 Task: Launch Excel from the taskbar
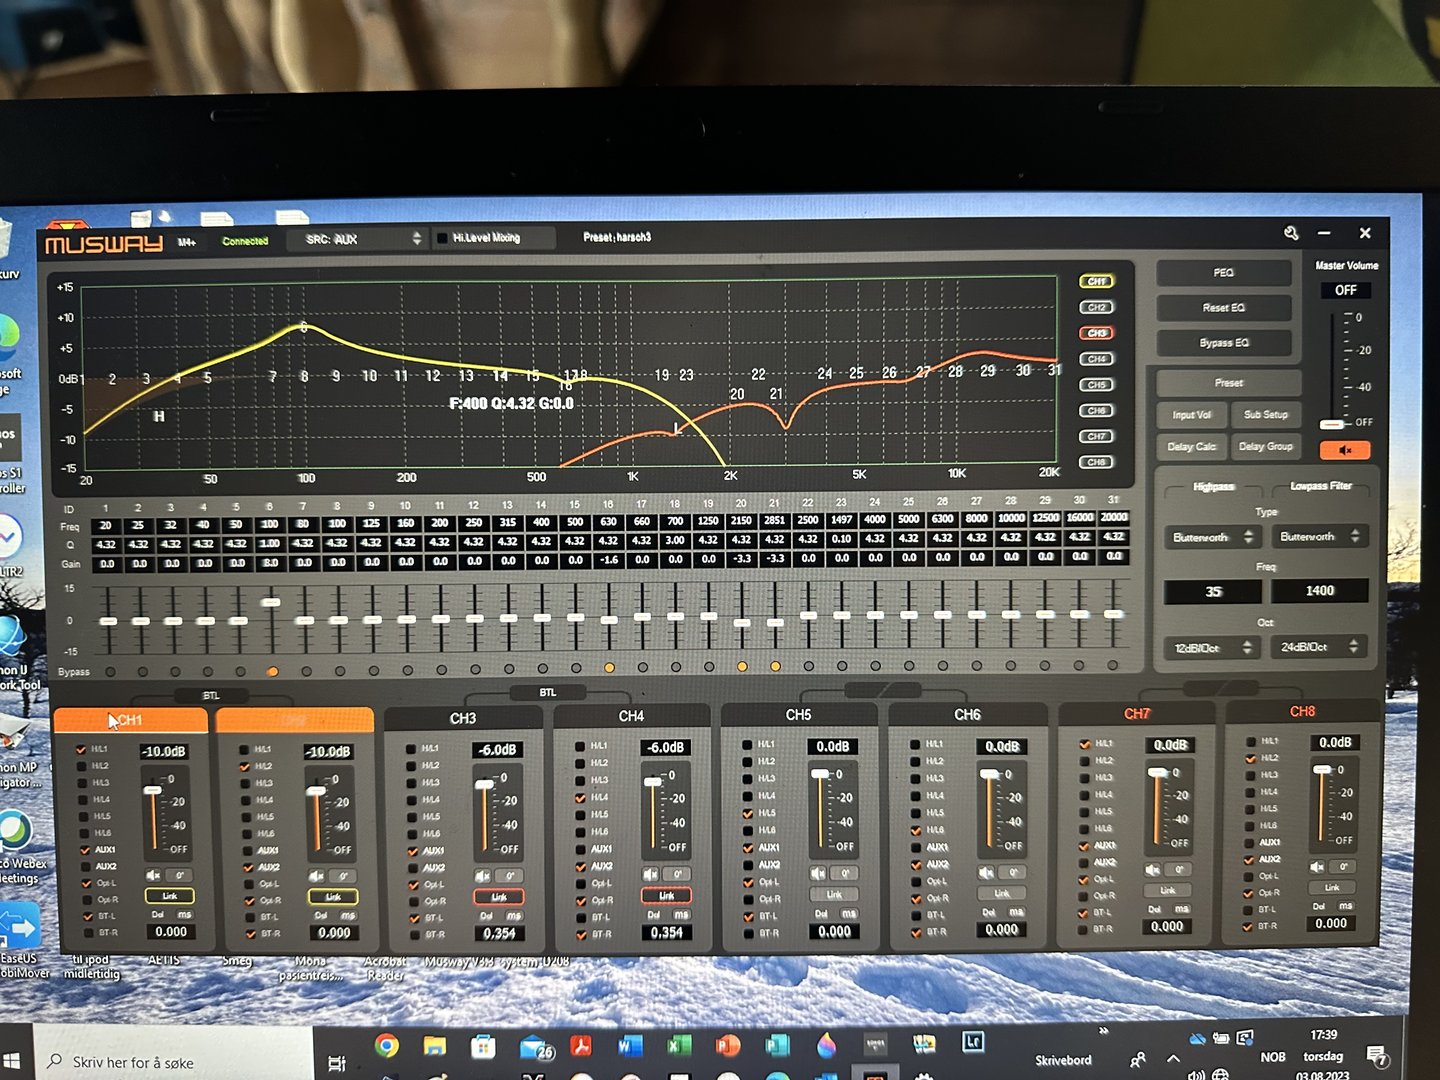coord(679,1046)
